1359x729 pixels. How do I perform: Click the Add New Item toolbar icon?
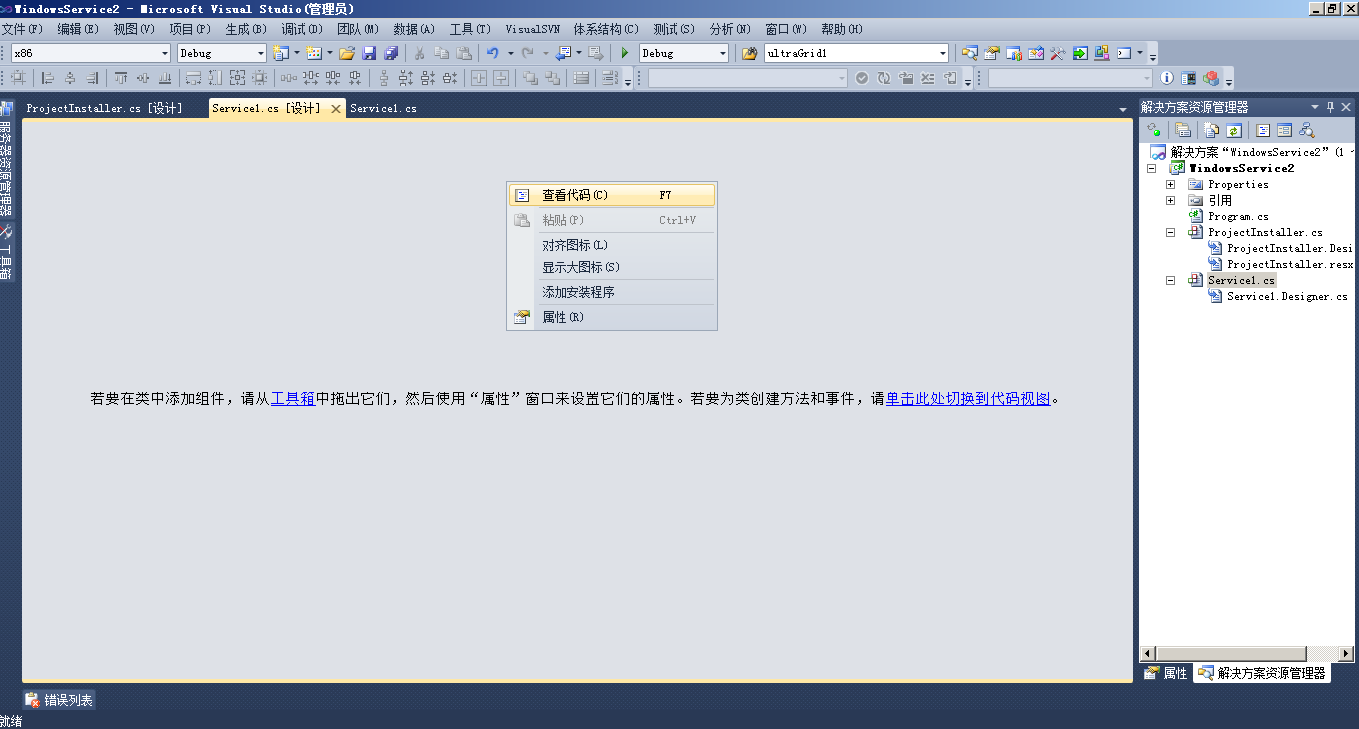pyautogui.click(x=314, y=53)
